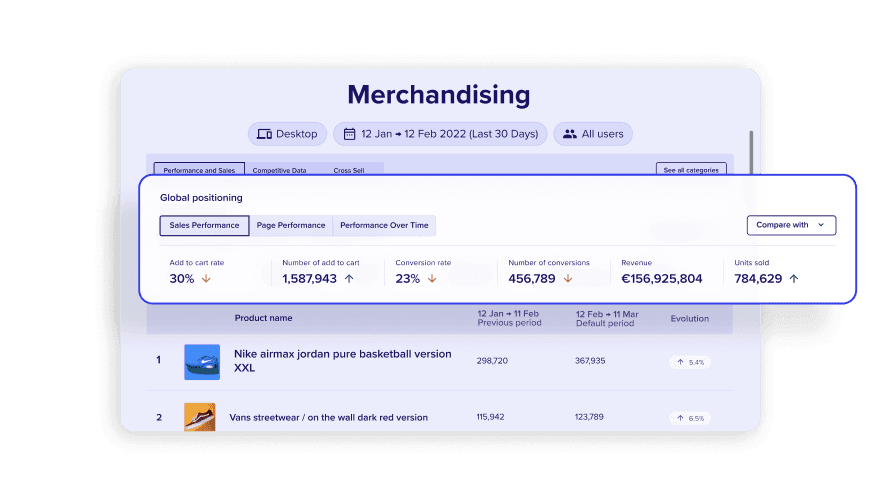Click the calendar icon in the date filter

pos(349,134)
